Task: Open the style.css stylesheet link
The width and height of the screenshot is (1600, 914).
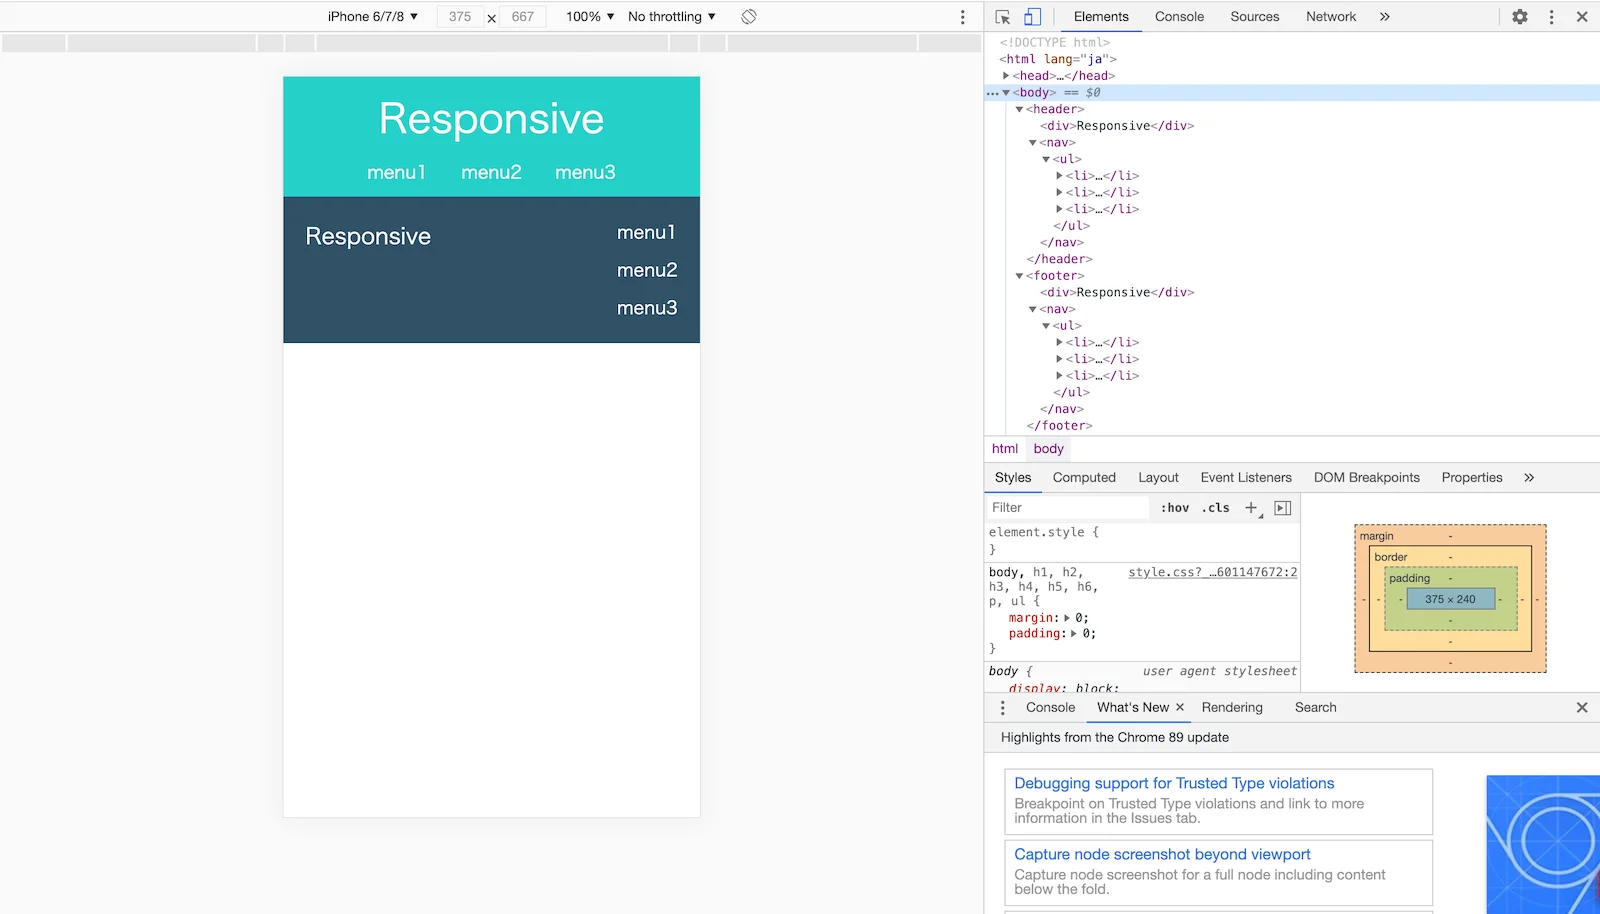Action: click(1212, 572)
